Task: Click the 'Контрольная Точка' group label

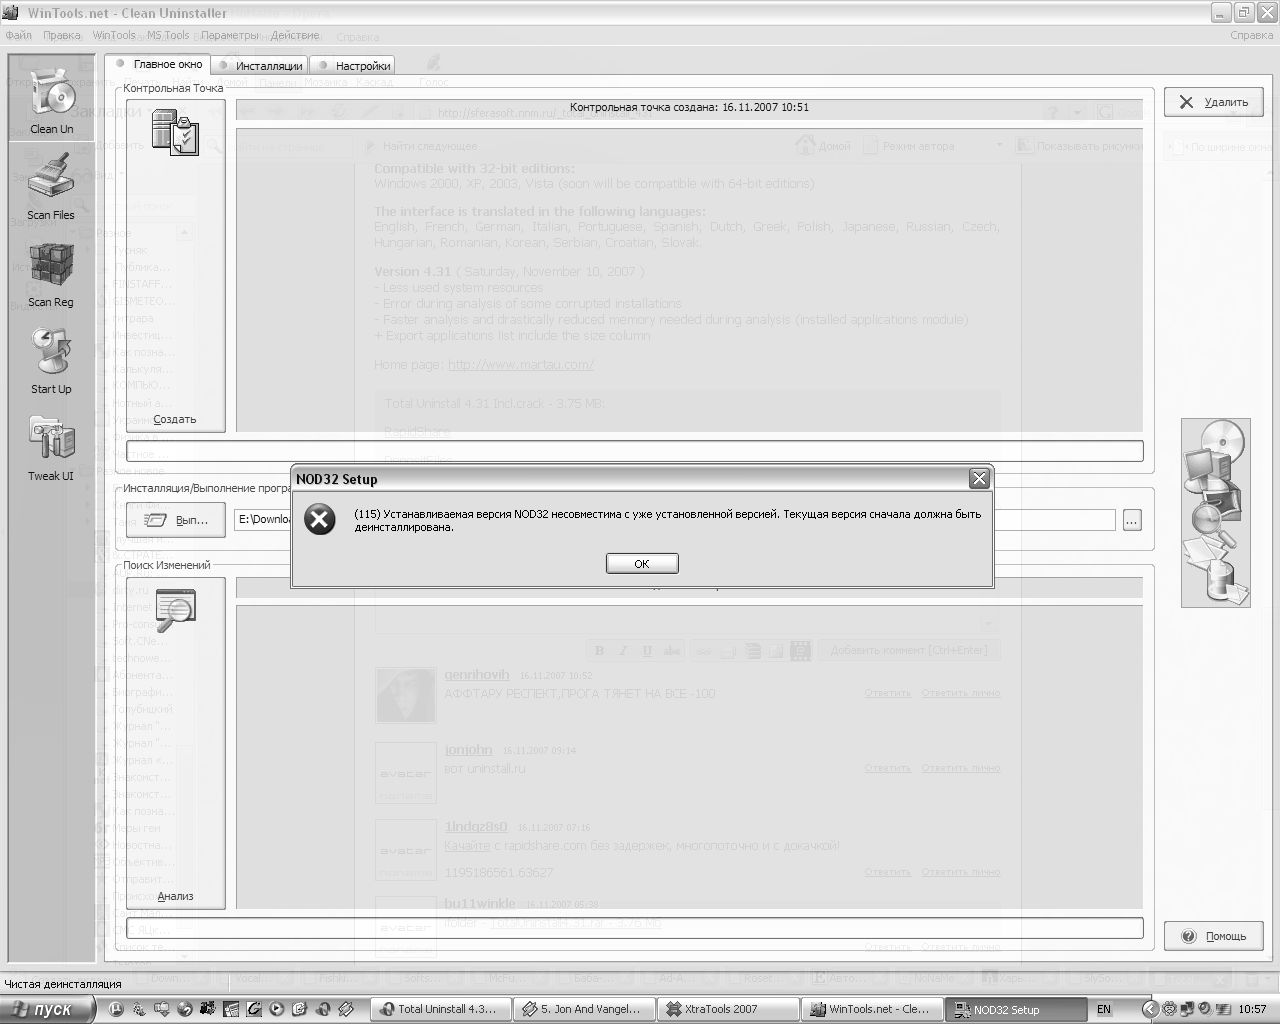Action: 173,88
